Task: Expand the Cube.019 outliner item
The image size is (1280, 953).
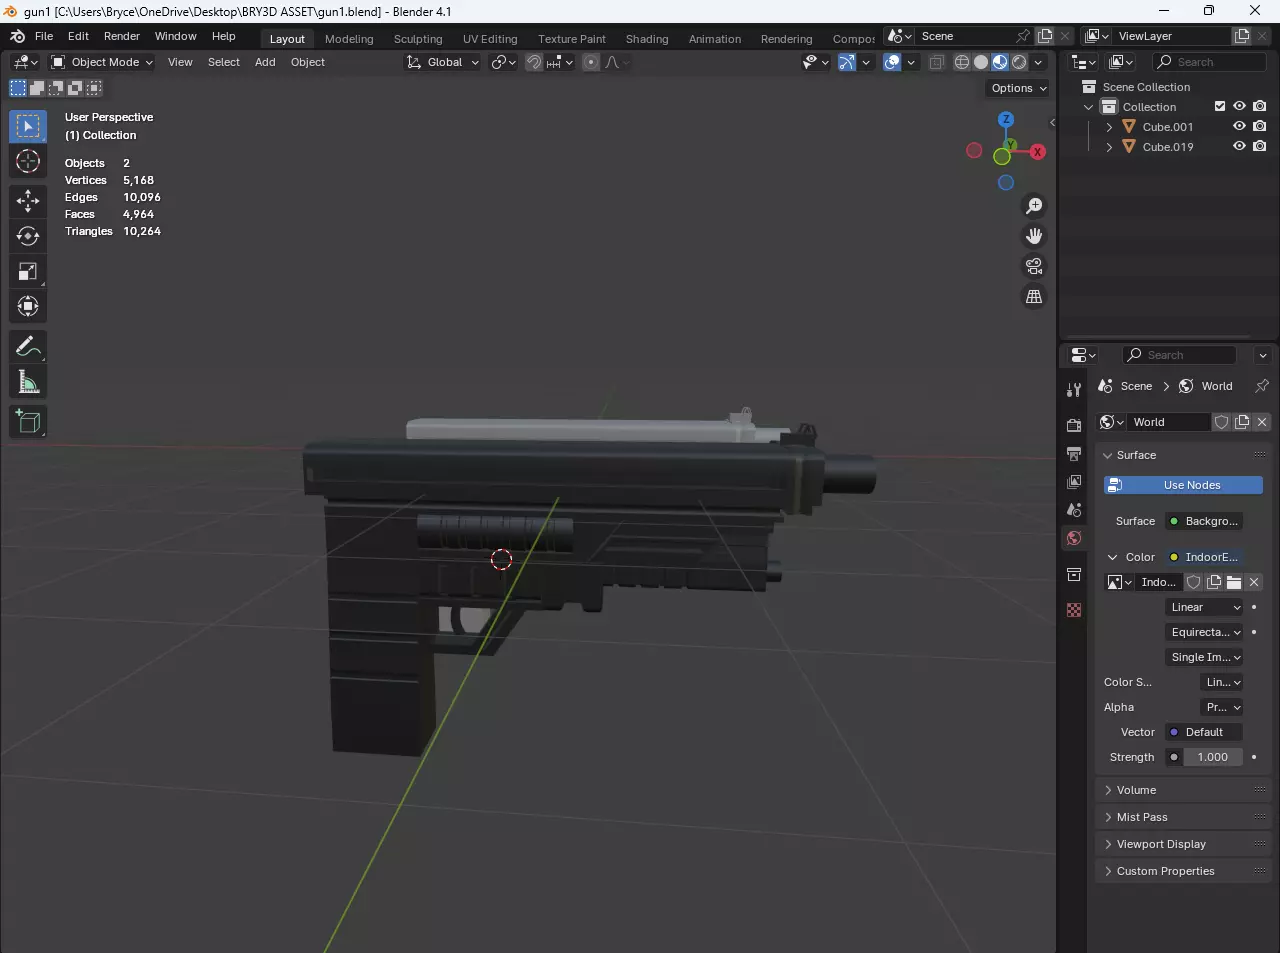Action: tap(1109, 147)
